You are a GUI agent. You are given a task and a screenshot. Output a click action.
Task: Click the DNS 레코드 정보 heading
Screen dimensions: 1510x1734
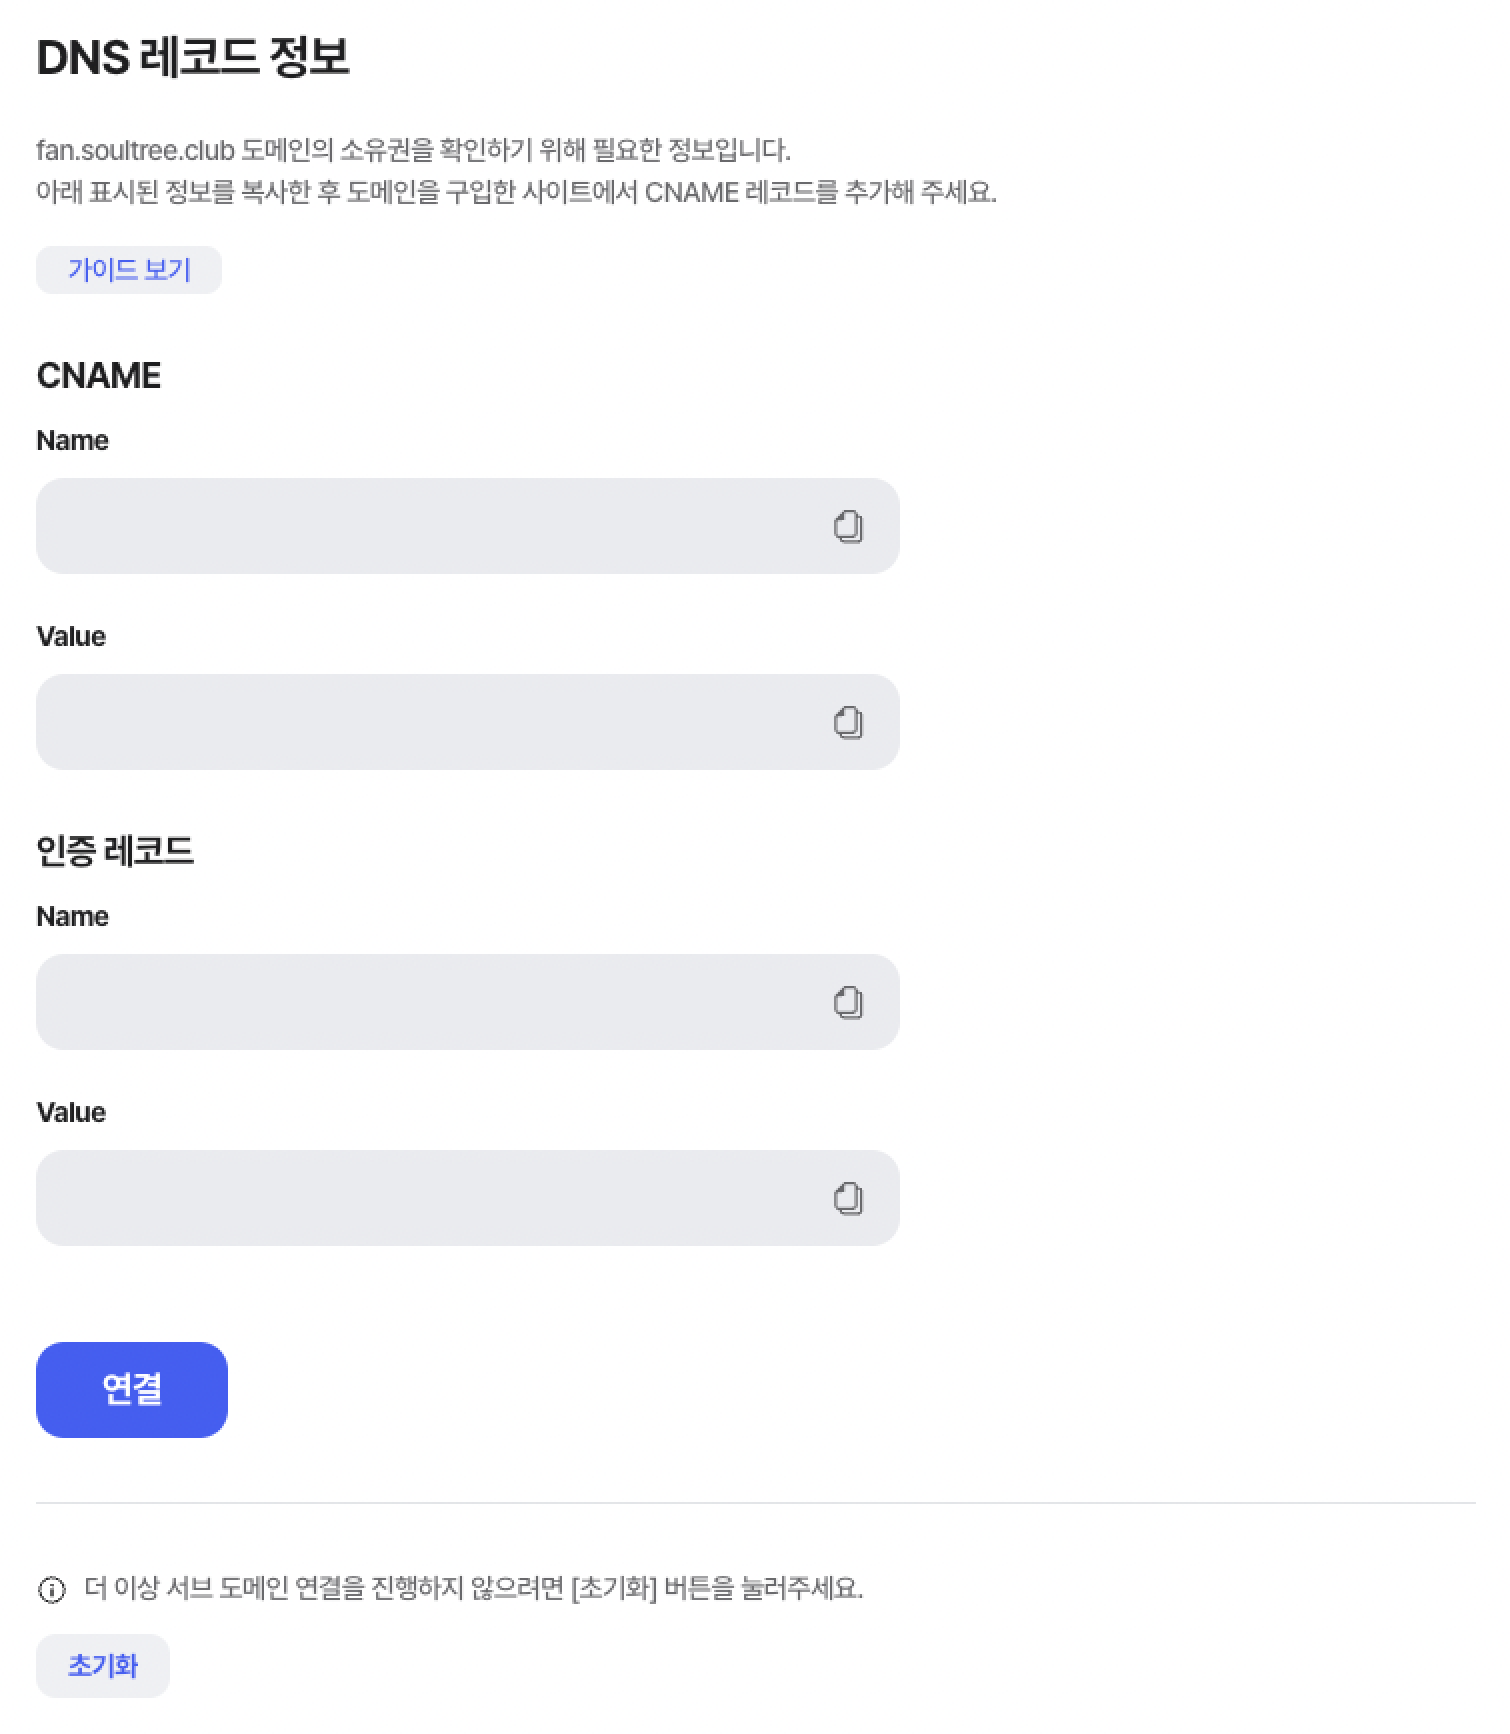tap(193, 57)
